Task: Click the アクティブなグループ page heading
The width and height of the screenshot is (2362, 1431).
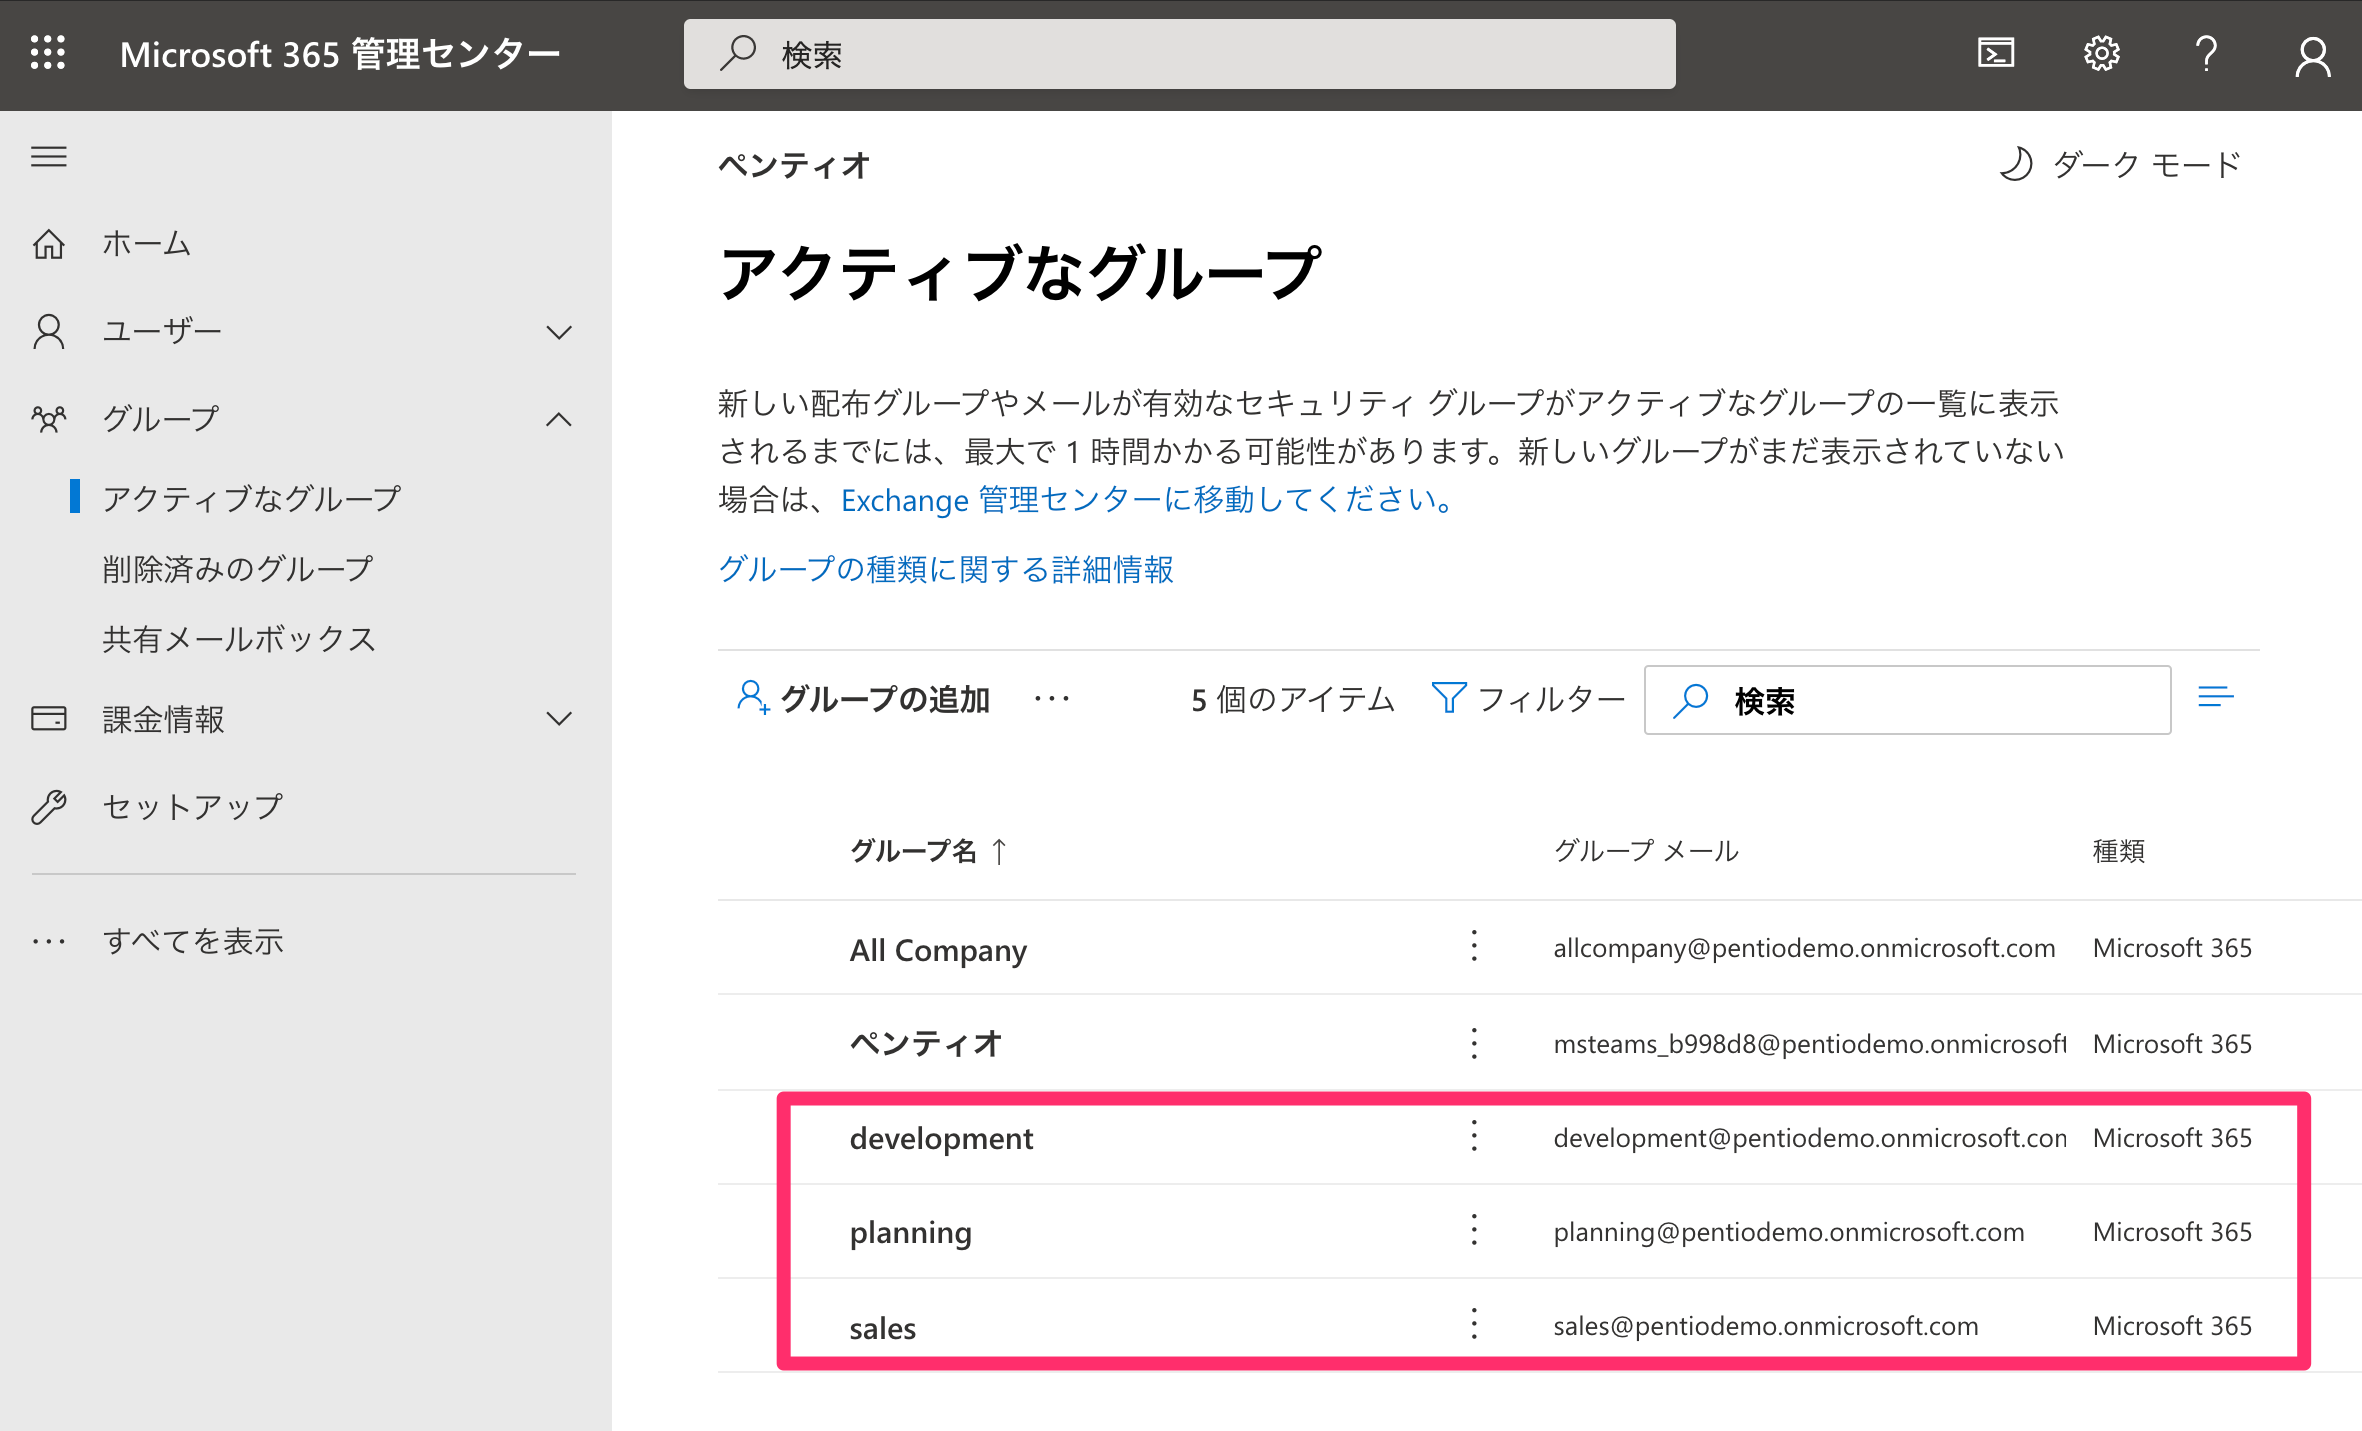Action: tap(1020, 273)
